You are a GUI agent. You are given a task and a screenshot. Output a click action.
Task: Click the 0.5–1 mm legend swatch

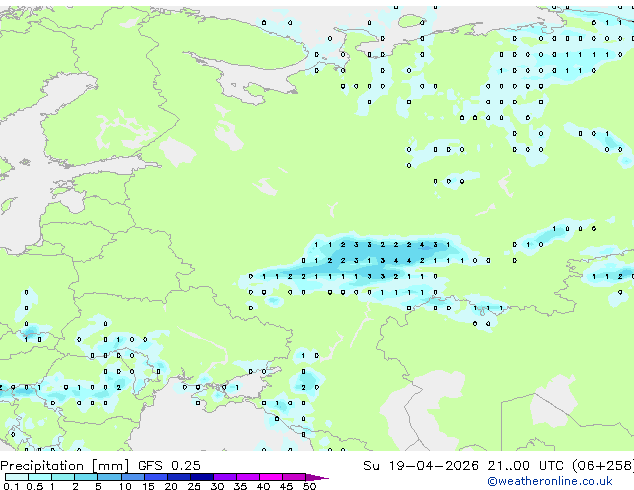coord(40,477)
